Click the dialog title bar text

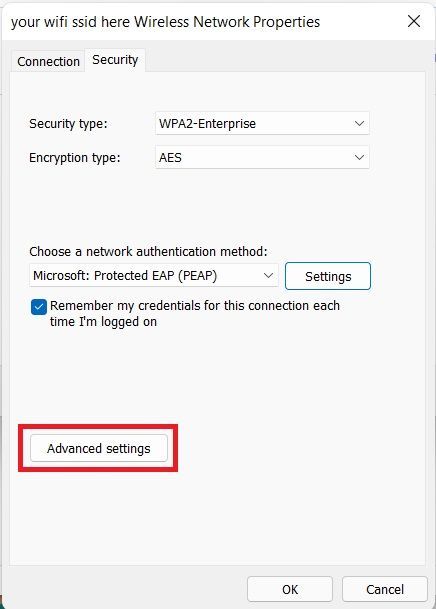point(165,22)
